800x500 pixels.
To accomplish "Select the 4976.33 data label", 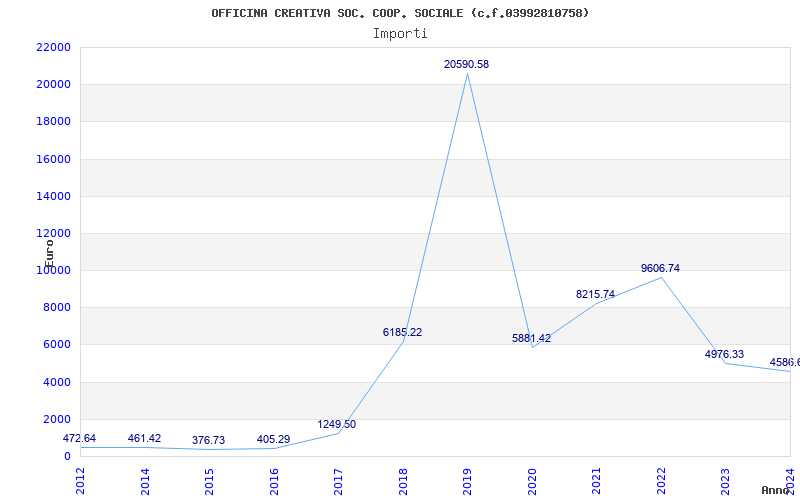I will click(x=724, y=354).
